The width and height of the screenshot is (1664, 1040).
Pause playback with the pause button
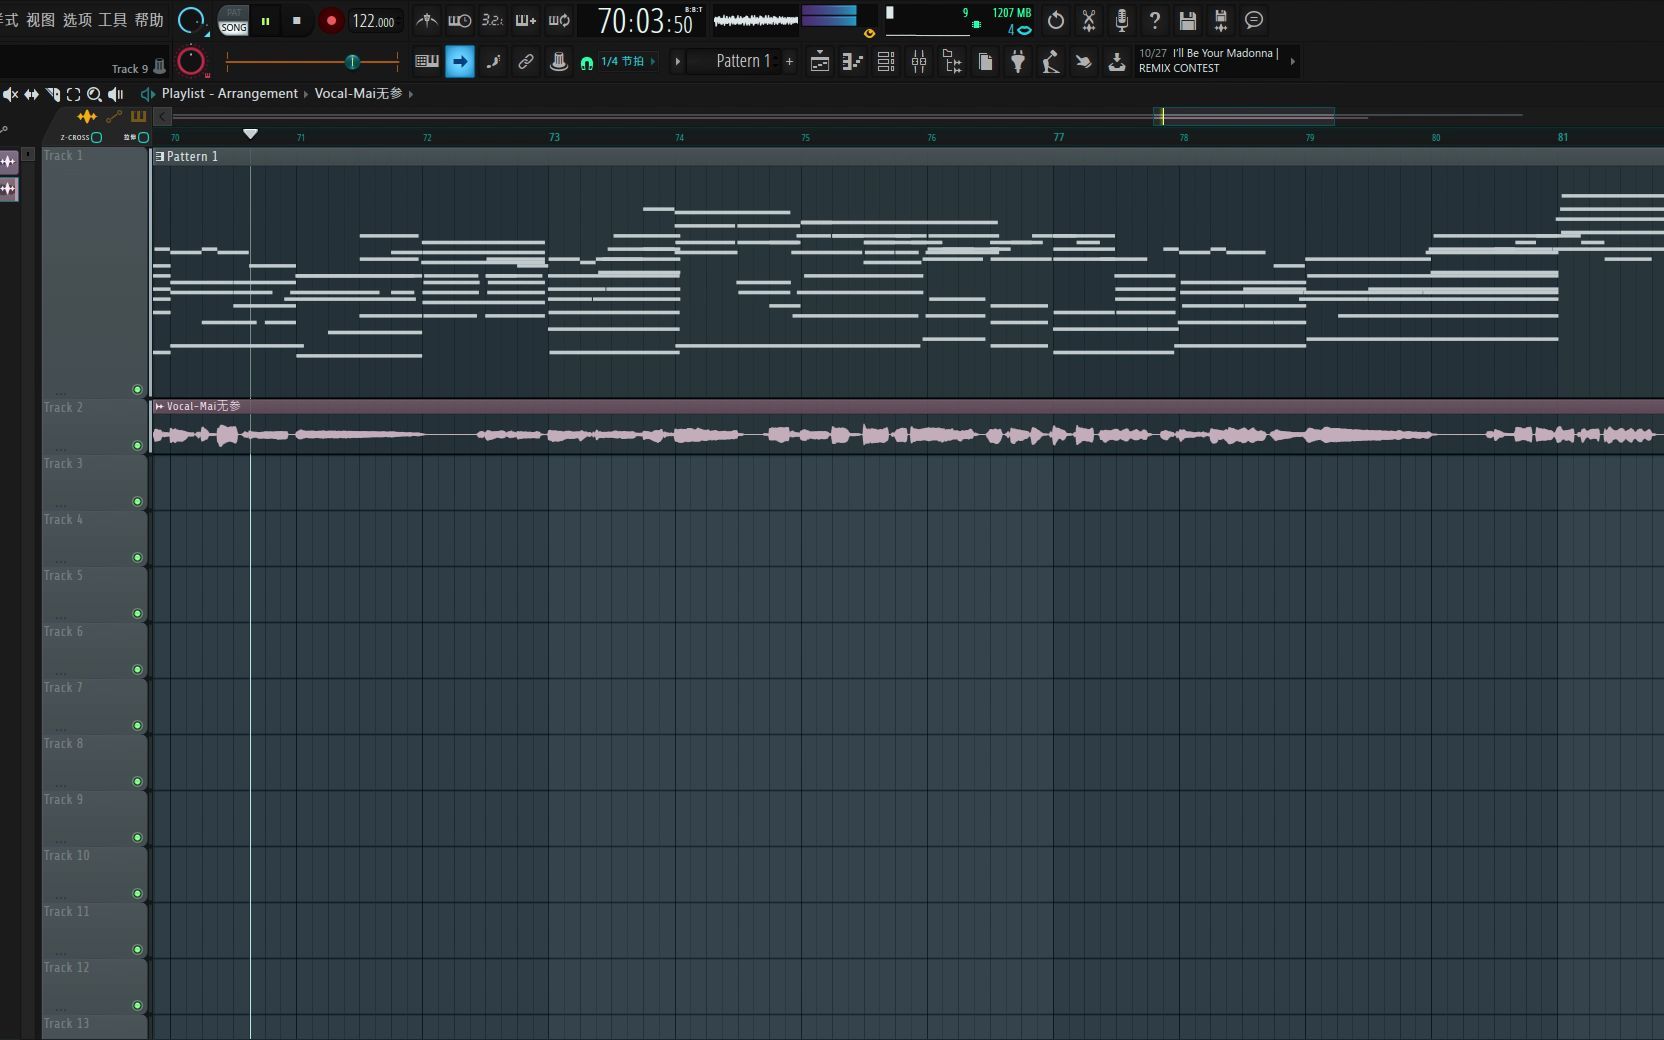pyautogui.click(x=265, y=21)
